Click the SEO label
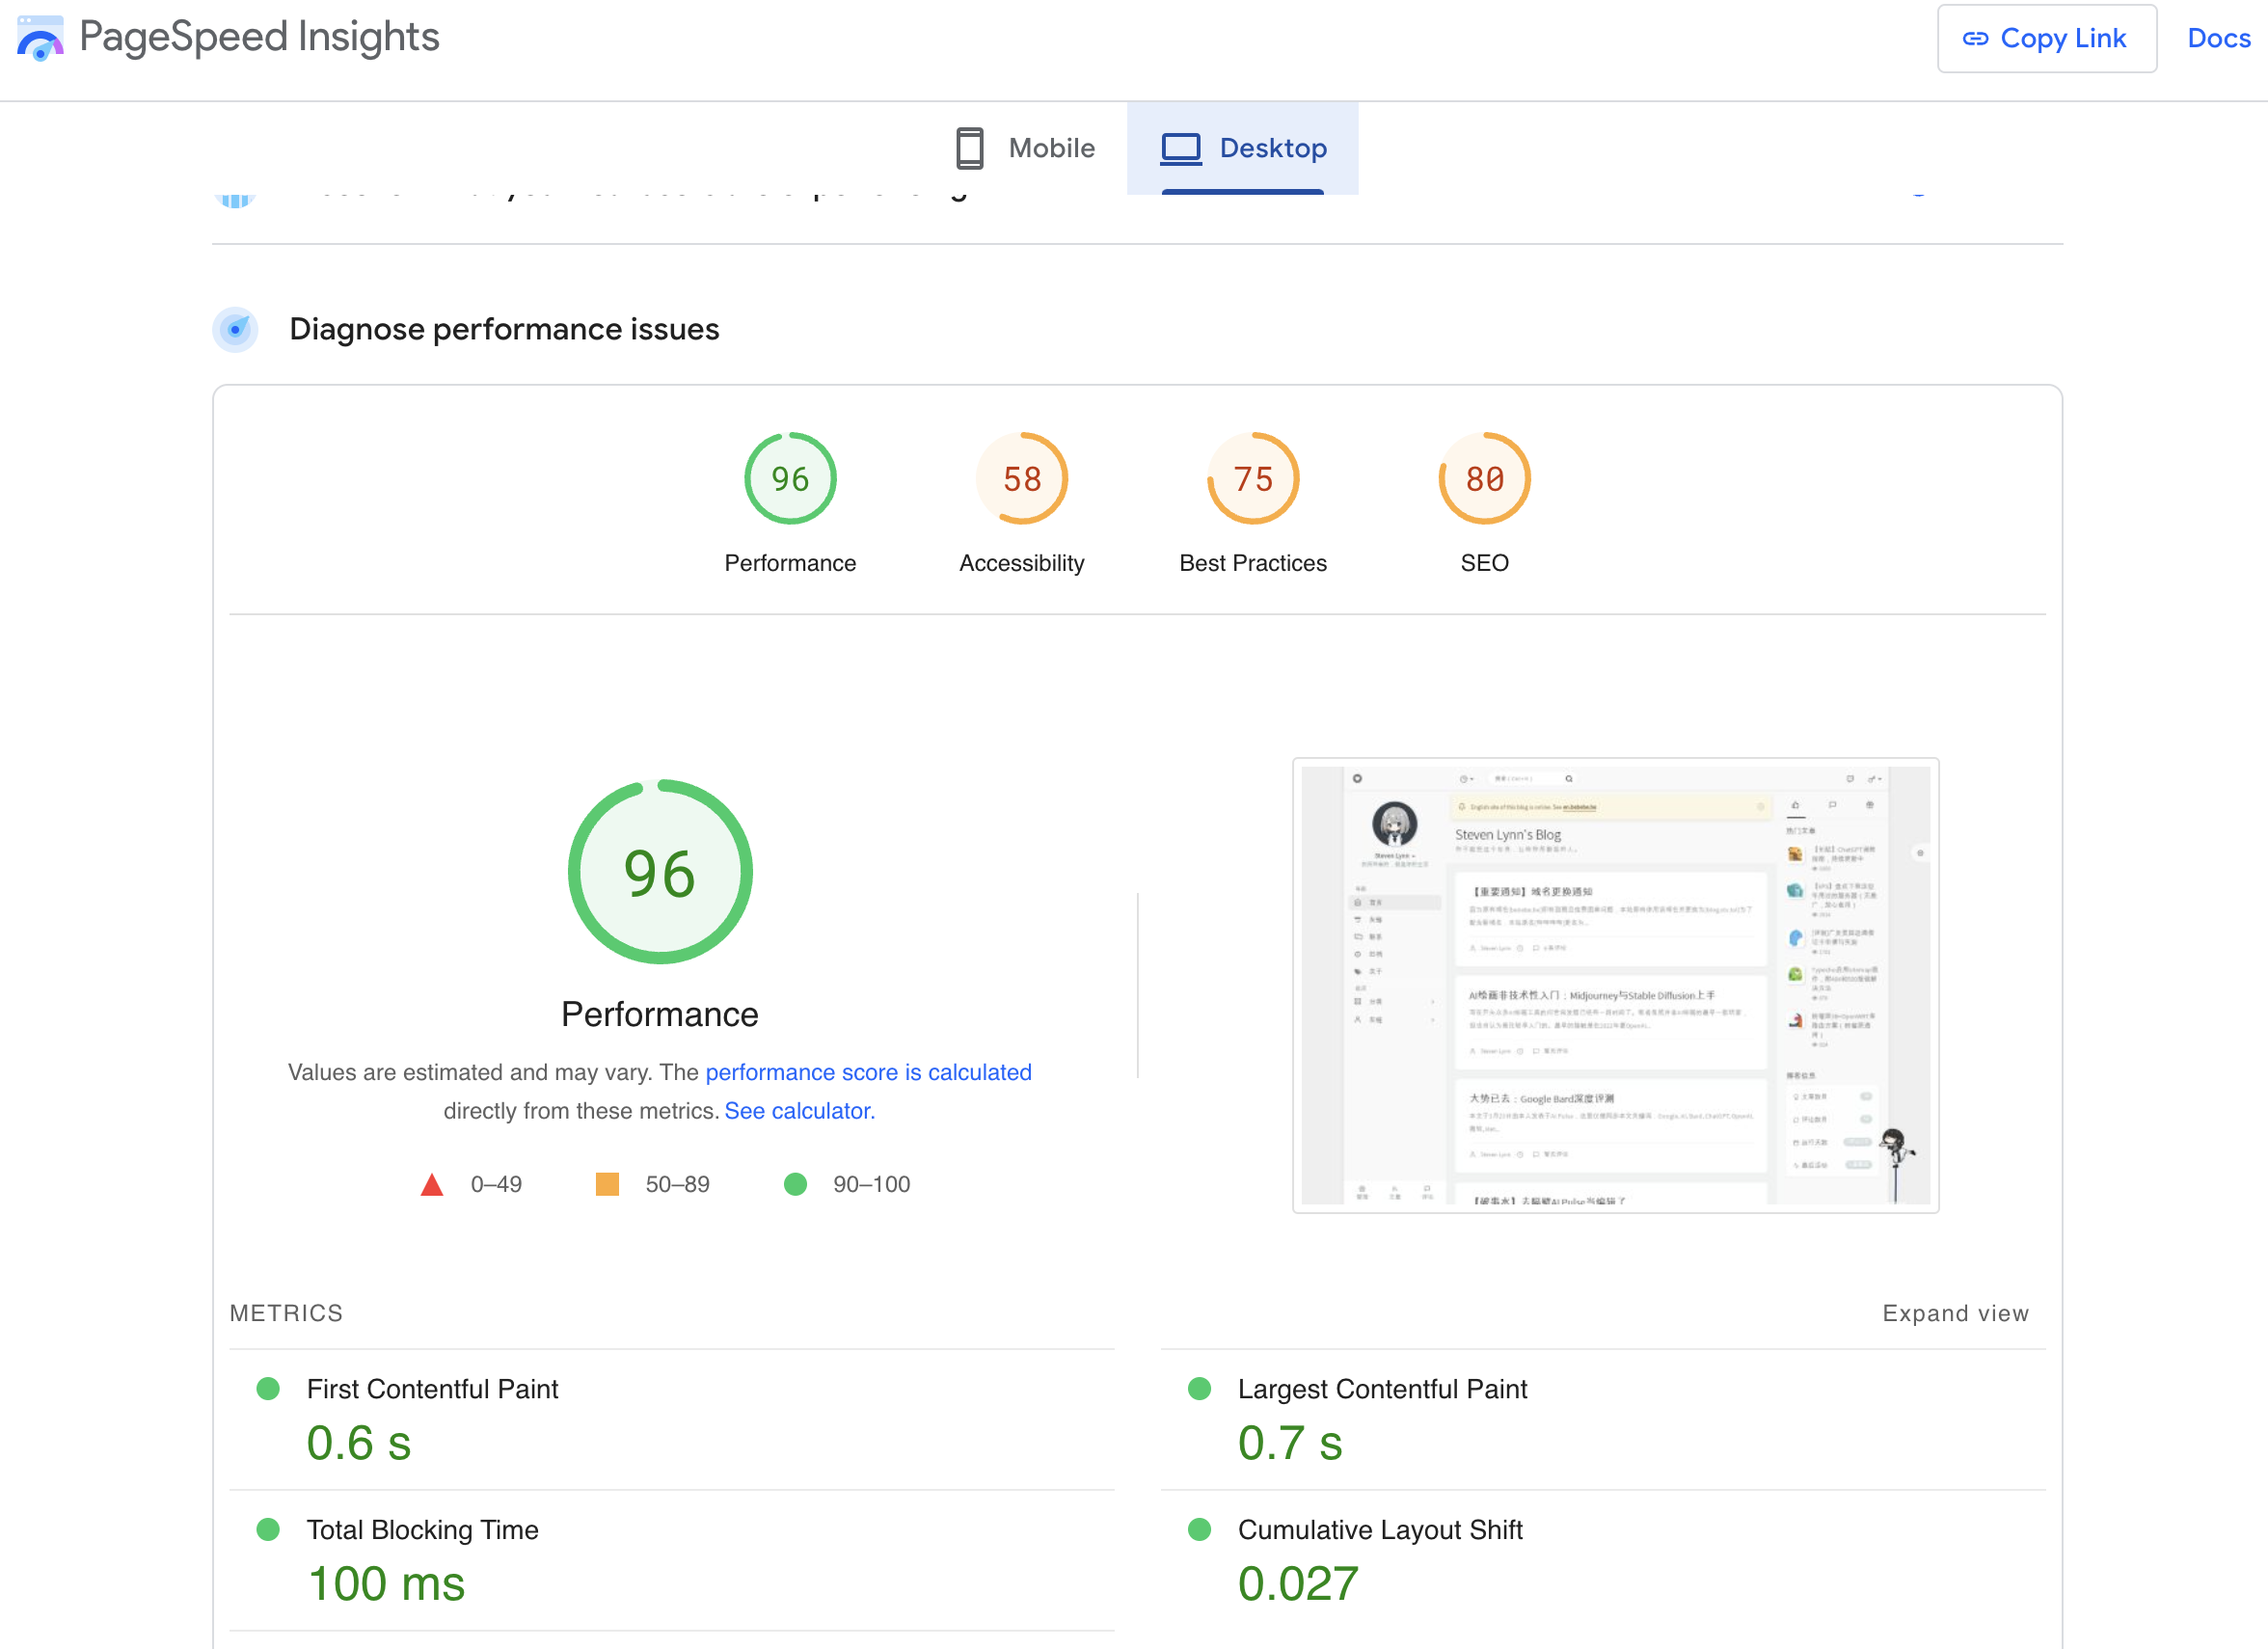 point(1484,563)
